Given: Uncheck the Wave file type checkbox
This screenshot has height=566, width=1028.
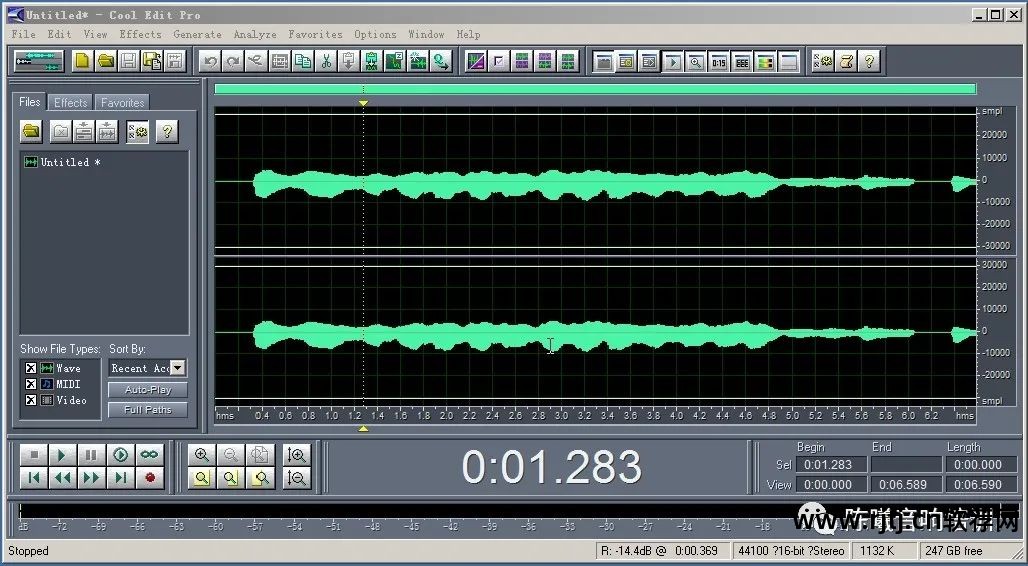Looking at the screenshot, I should coord(30,368).
